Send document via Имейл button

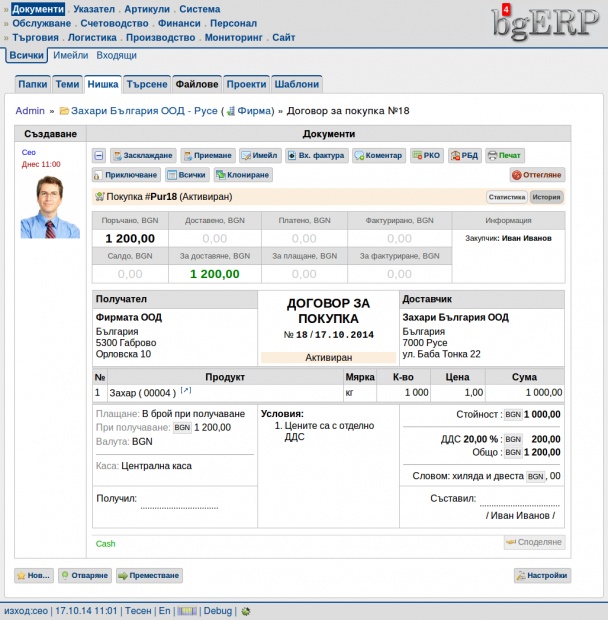260,155
